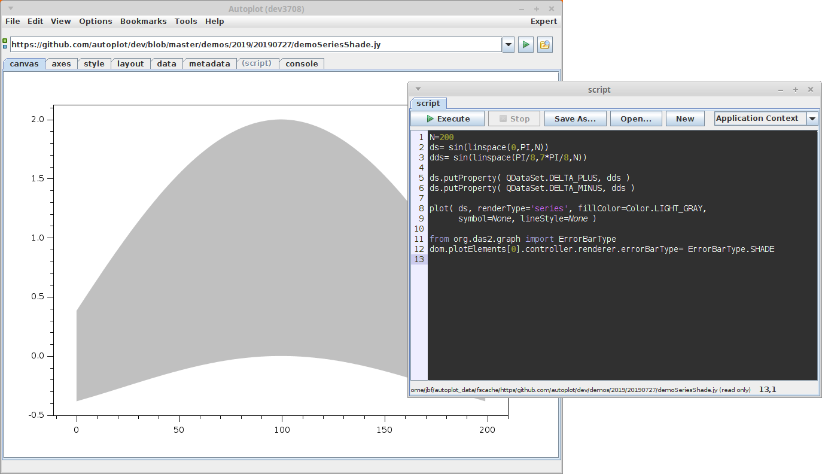This screenshot has height=474, width=822.
Task: Click the gray shaded series in the plot
Action: point(230,250)
